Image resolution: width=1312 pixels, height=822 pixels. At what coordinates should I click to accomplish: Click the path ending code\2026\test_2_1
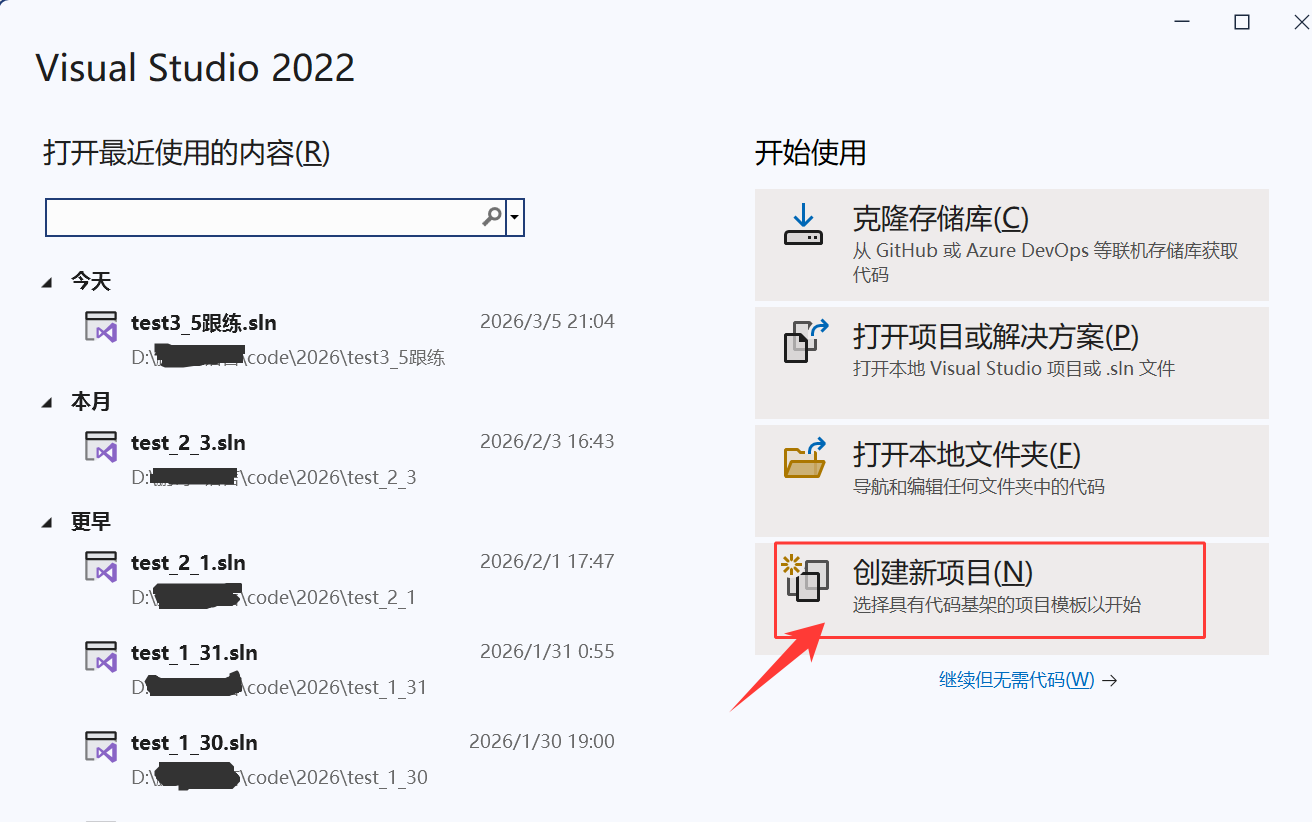(x=273, y=598)
